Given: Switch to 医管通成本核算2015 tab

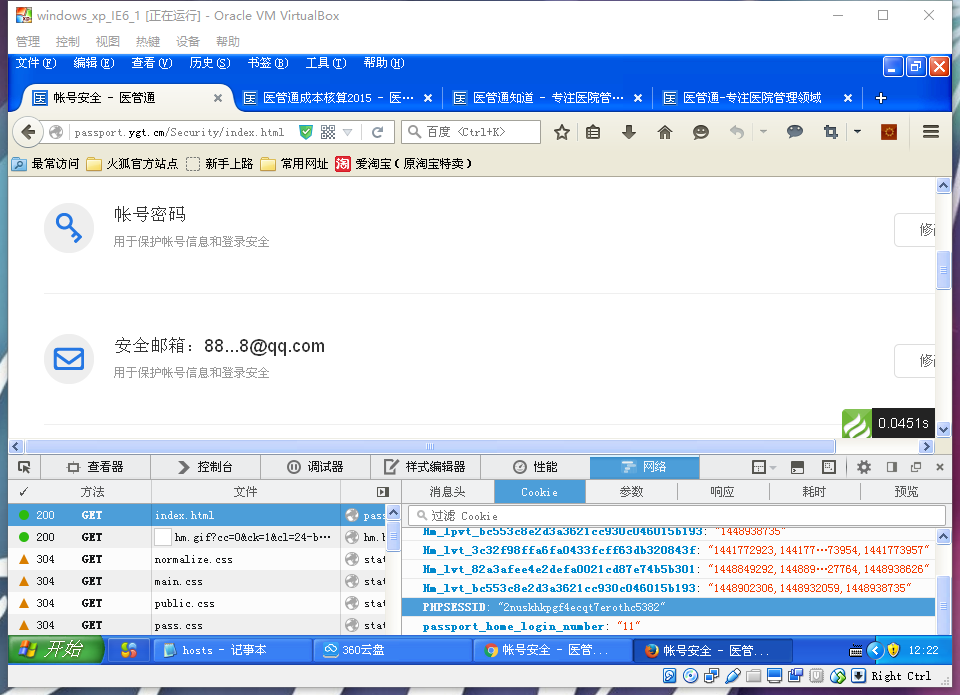Looking at the screenshot, I should 337,98.
